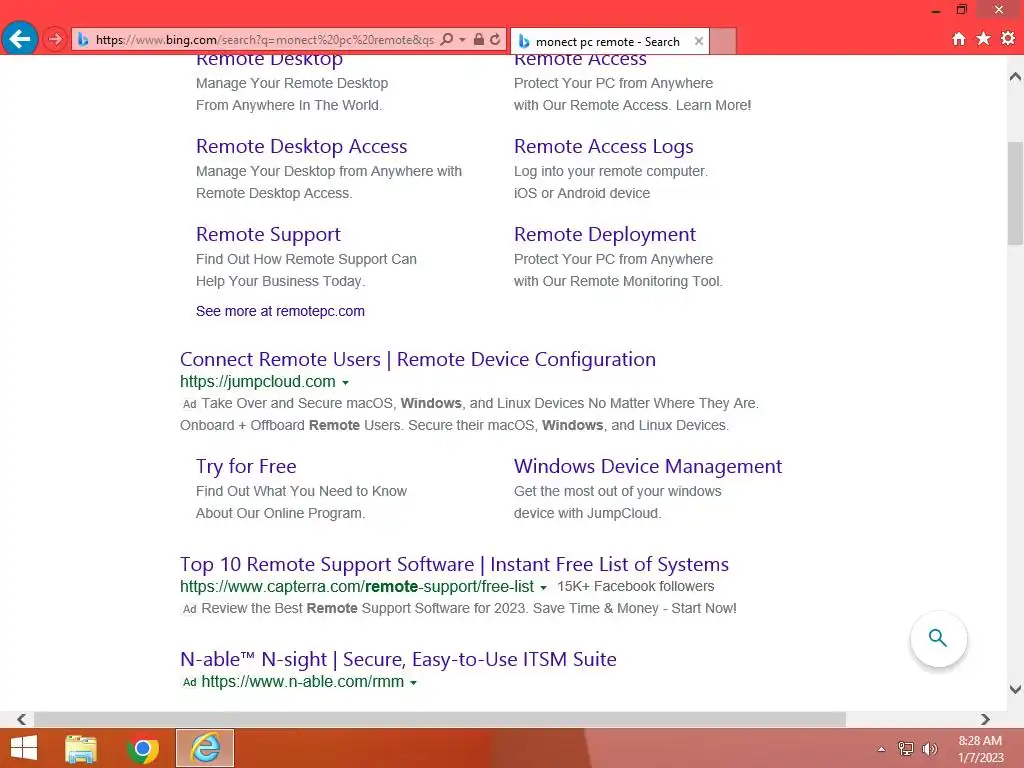
Task: Click 'Get the most out of your windows' text
Action: [x=618, y=491]
